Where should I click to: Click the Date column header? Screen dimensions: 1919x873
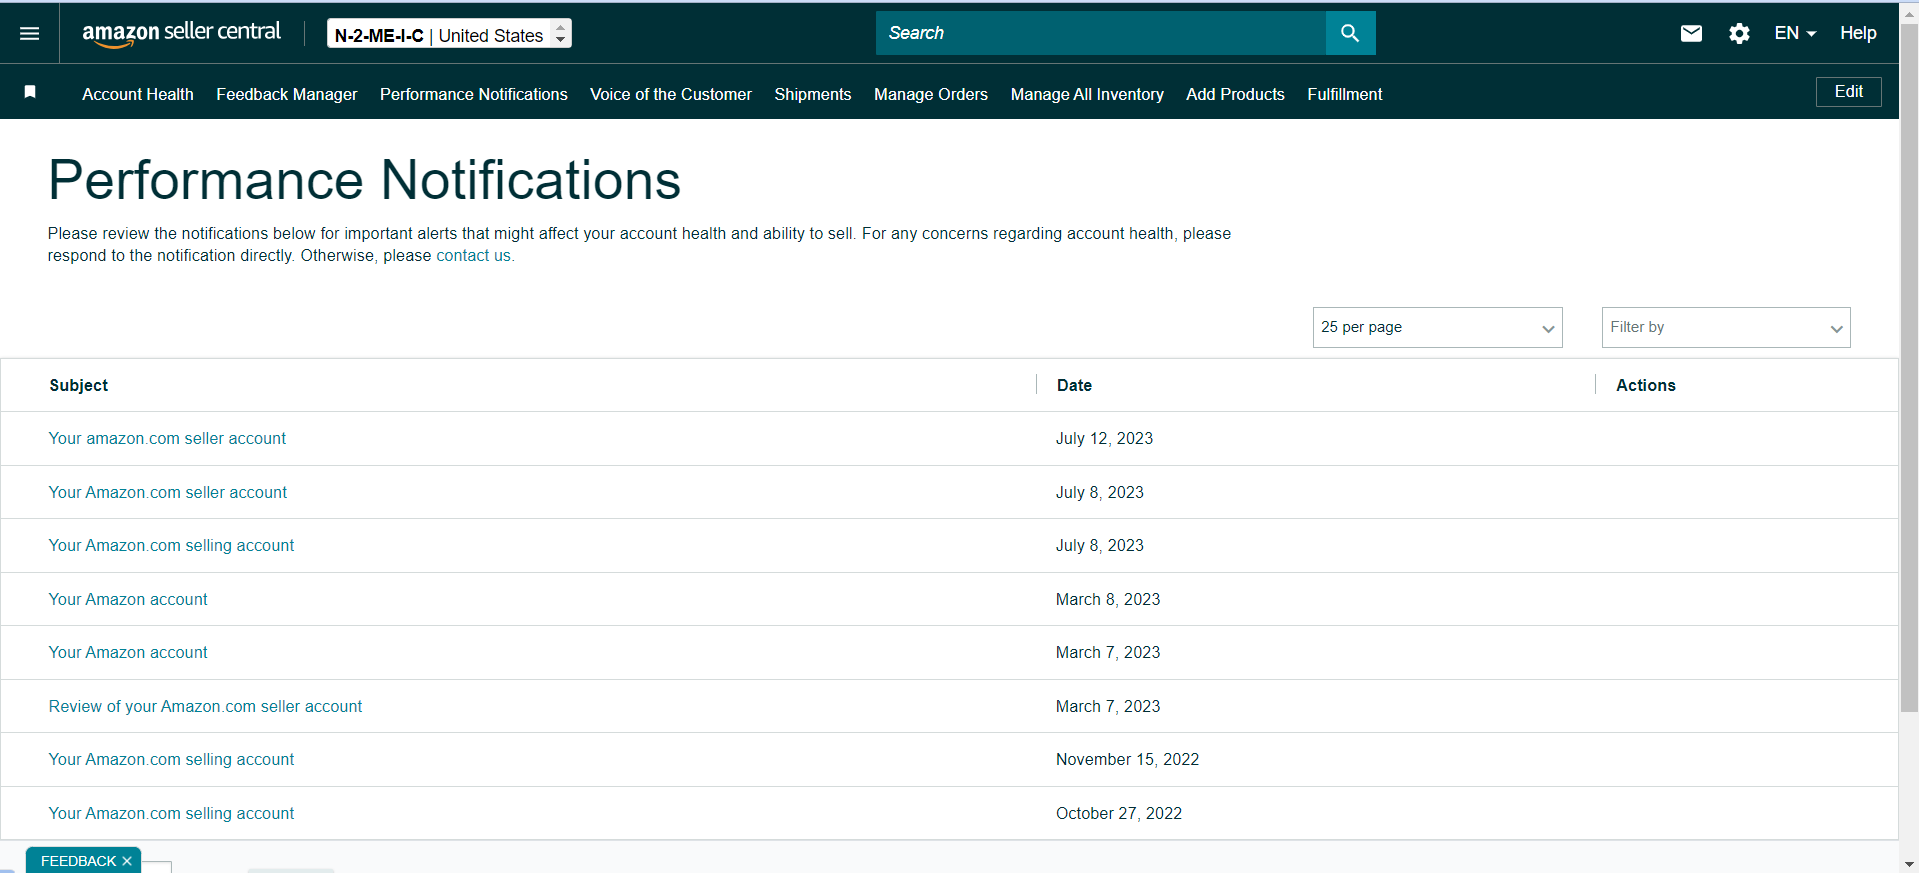click(x=1074, y=385)
